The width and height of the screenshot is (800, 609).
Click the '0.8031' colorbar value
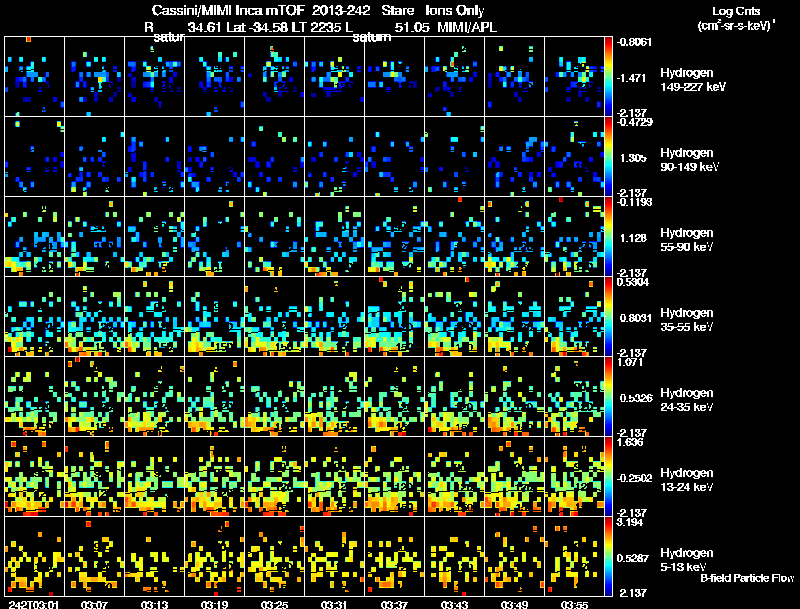(x=636, y=318)
